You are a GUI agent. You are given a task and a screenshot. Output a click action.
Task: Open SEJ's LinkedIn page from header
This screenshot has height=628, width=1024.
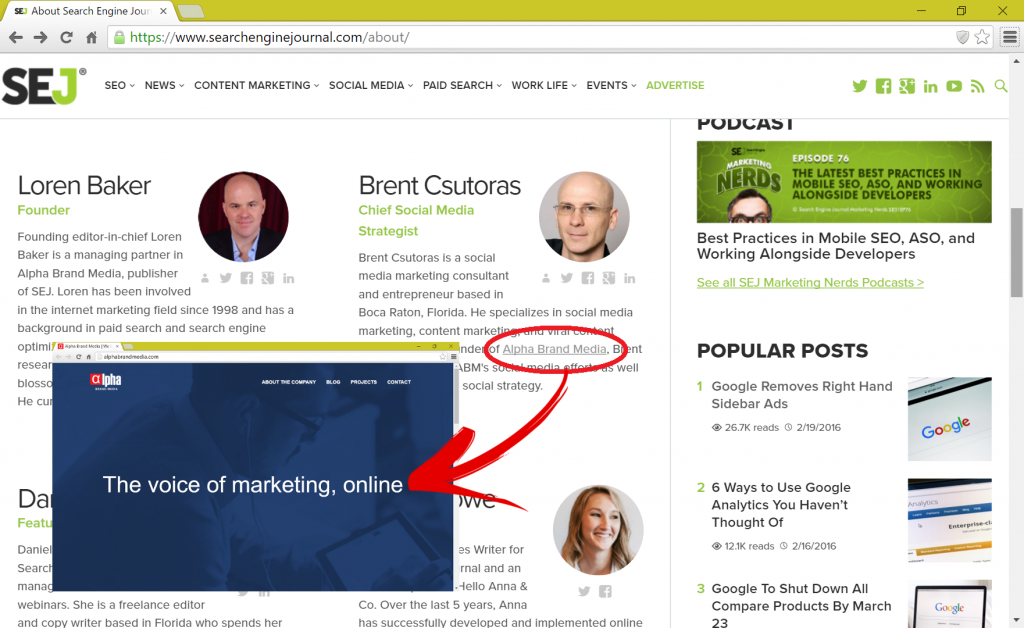(931, 86)
